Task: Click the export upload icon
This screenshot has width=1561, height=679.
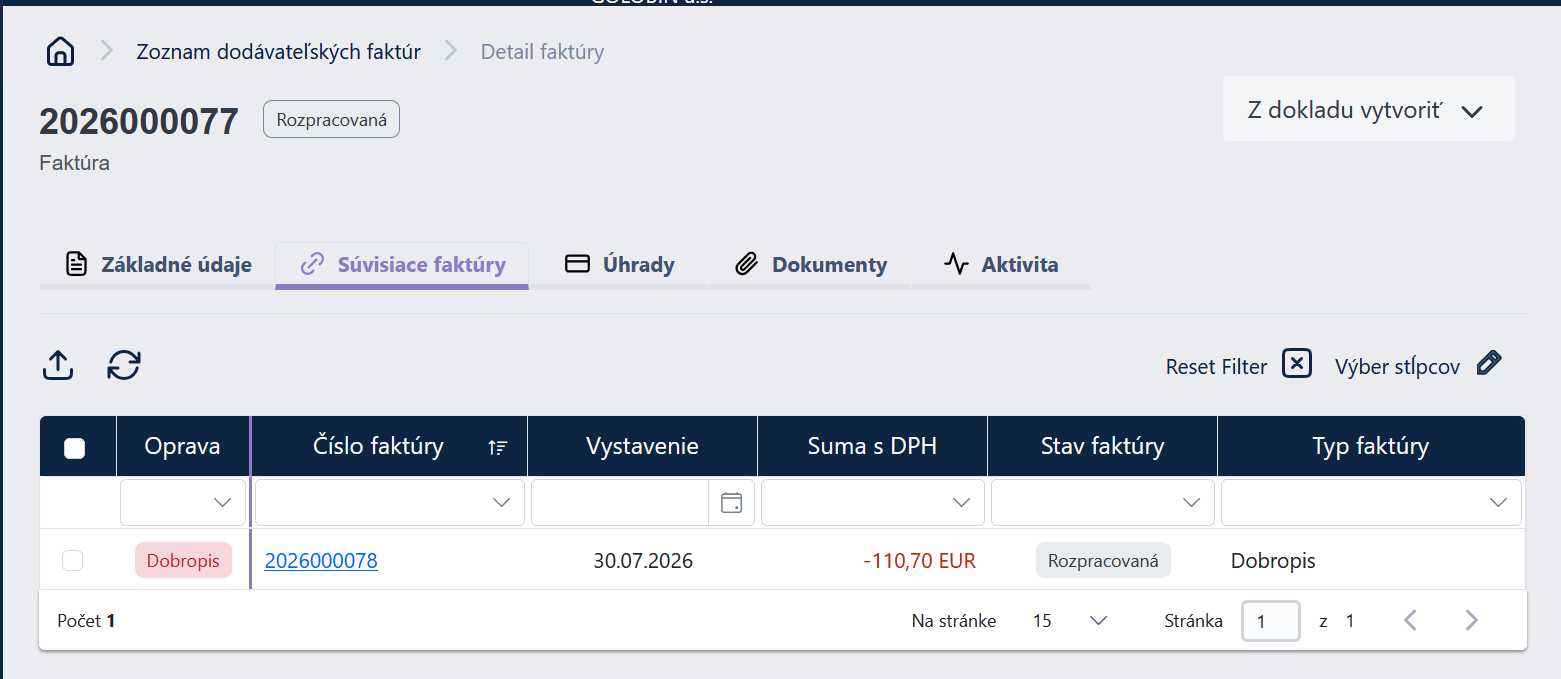Action: click(x=58, y=365)
